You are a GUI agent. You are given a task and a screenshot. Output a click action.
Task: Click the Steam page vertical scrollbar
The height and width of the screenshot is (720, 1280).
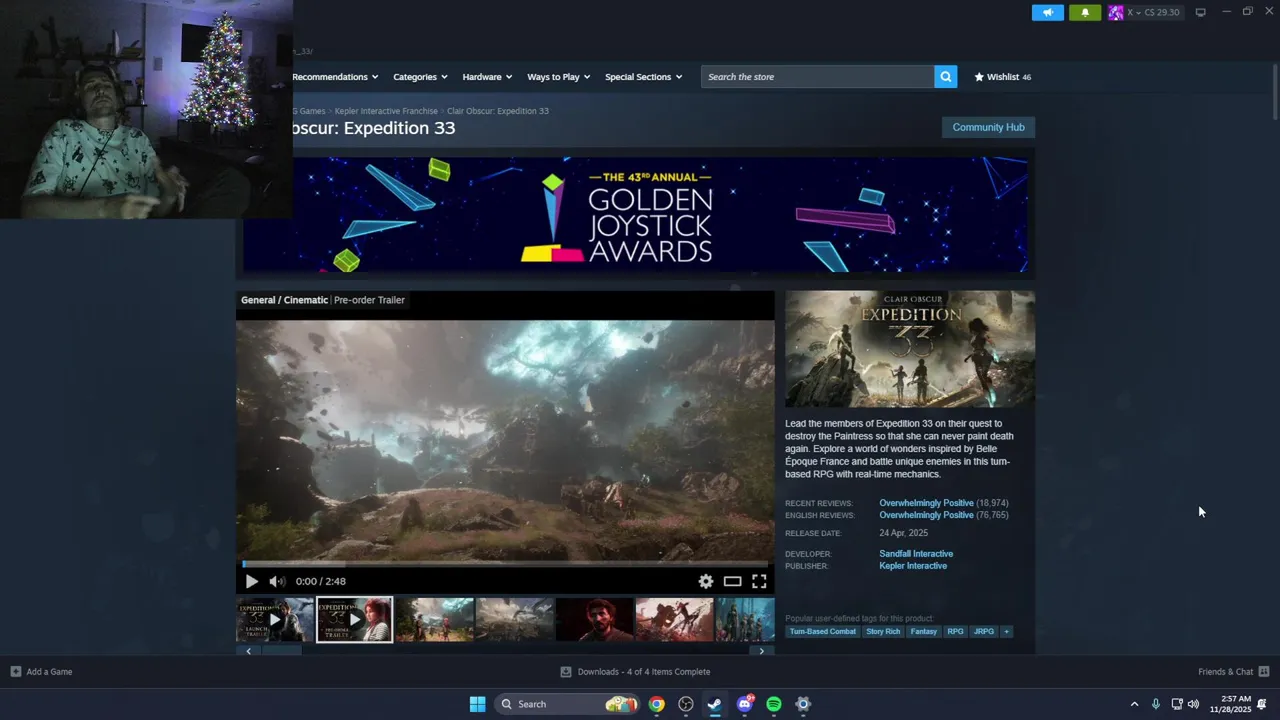click(x=1275, y=93)
